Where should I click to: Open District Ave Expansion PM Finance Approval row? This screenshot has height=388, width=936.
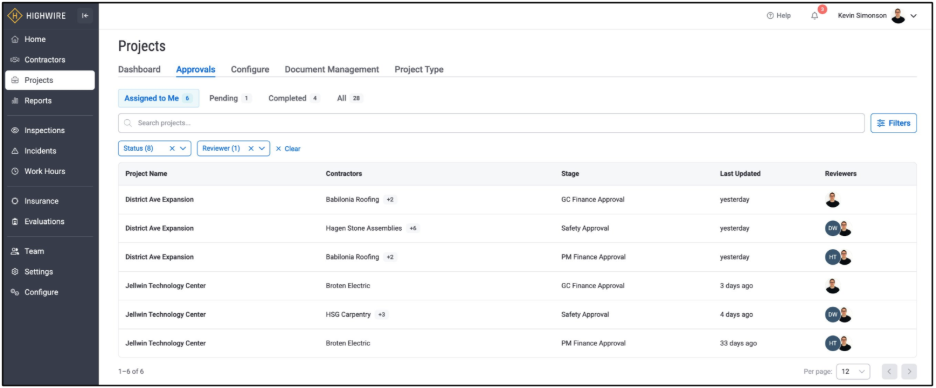(517, 257)
